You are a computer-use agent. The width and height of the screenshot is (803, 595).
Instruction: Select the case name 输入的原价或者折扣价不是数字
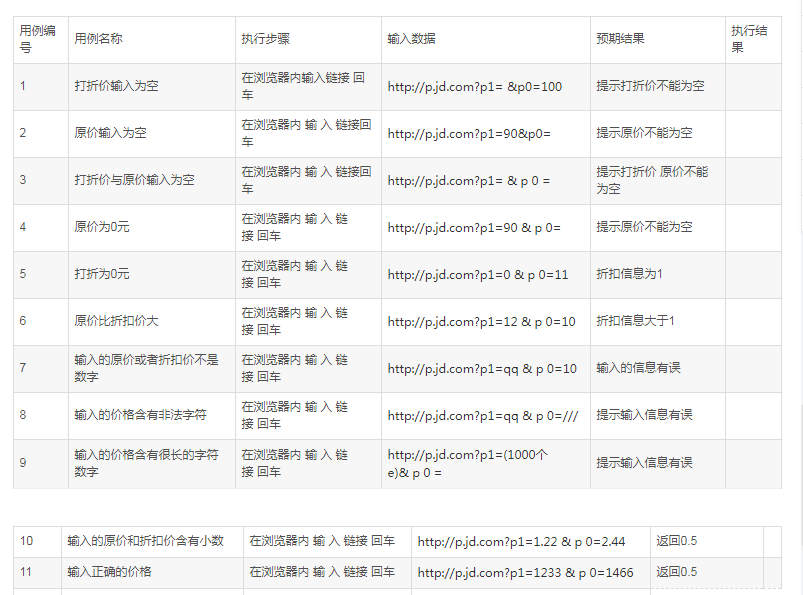[146, 368]
